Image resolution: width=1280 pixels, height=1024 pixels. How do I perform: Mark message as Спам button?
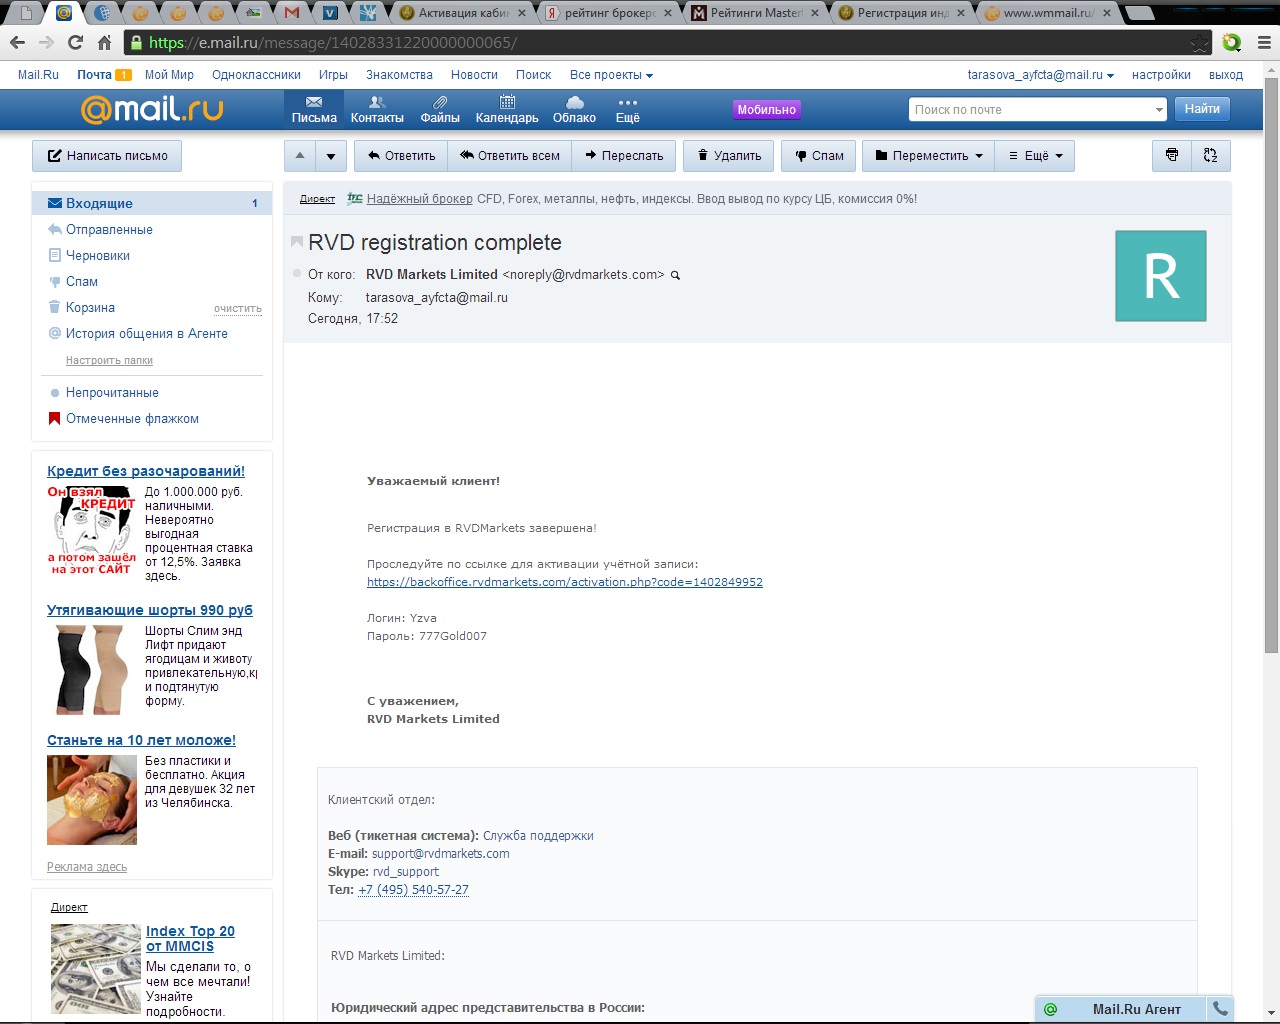tap(819, 155)
